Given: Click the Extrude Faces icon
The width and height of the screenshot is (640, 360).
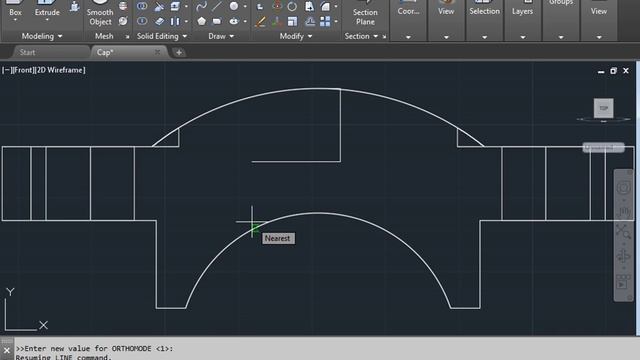Looking at the screenshot, I should point(176,6).
